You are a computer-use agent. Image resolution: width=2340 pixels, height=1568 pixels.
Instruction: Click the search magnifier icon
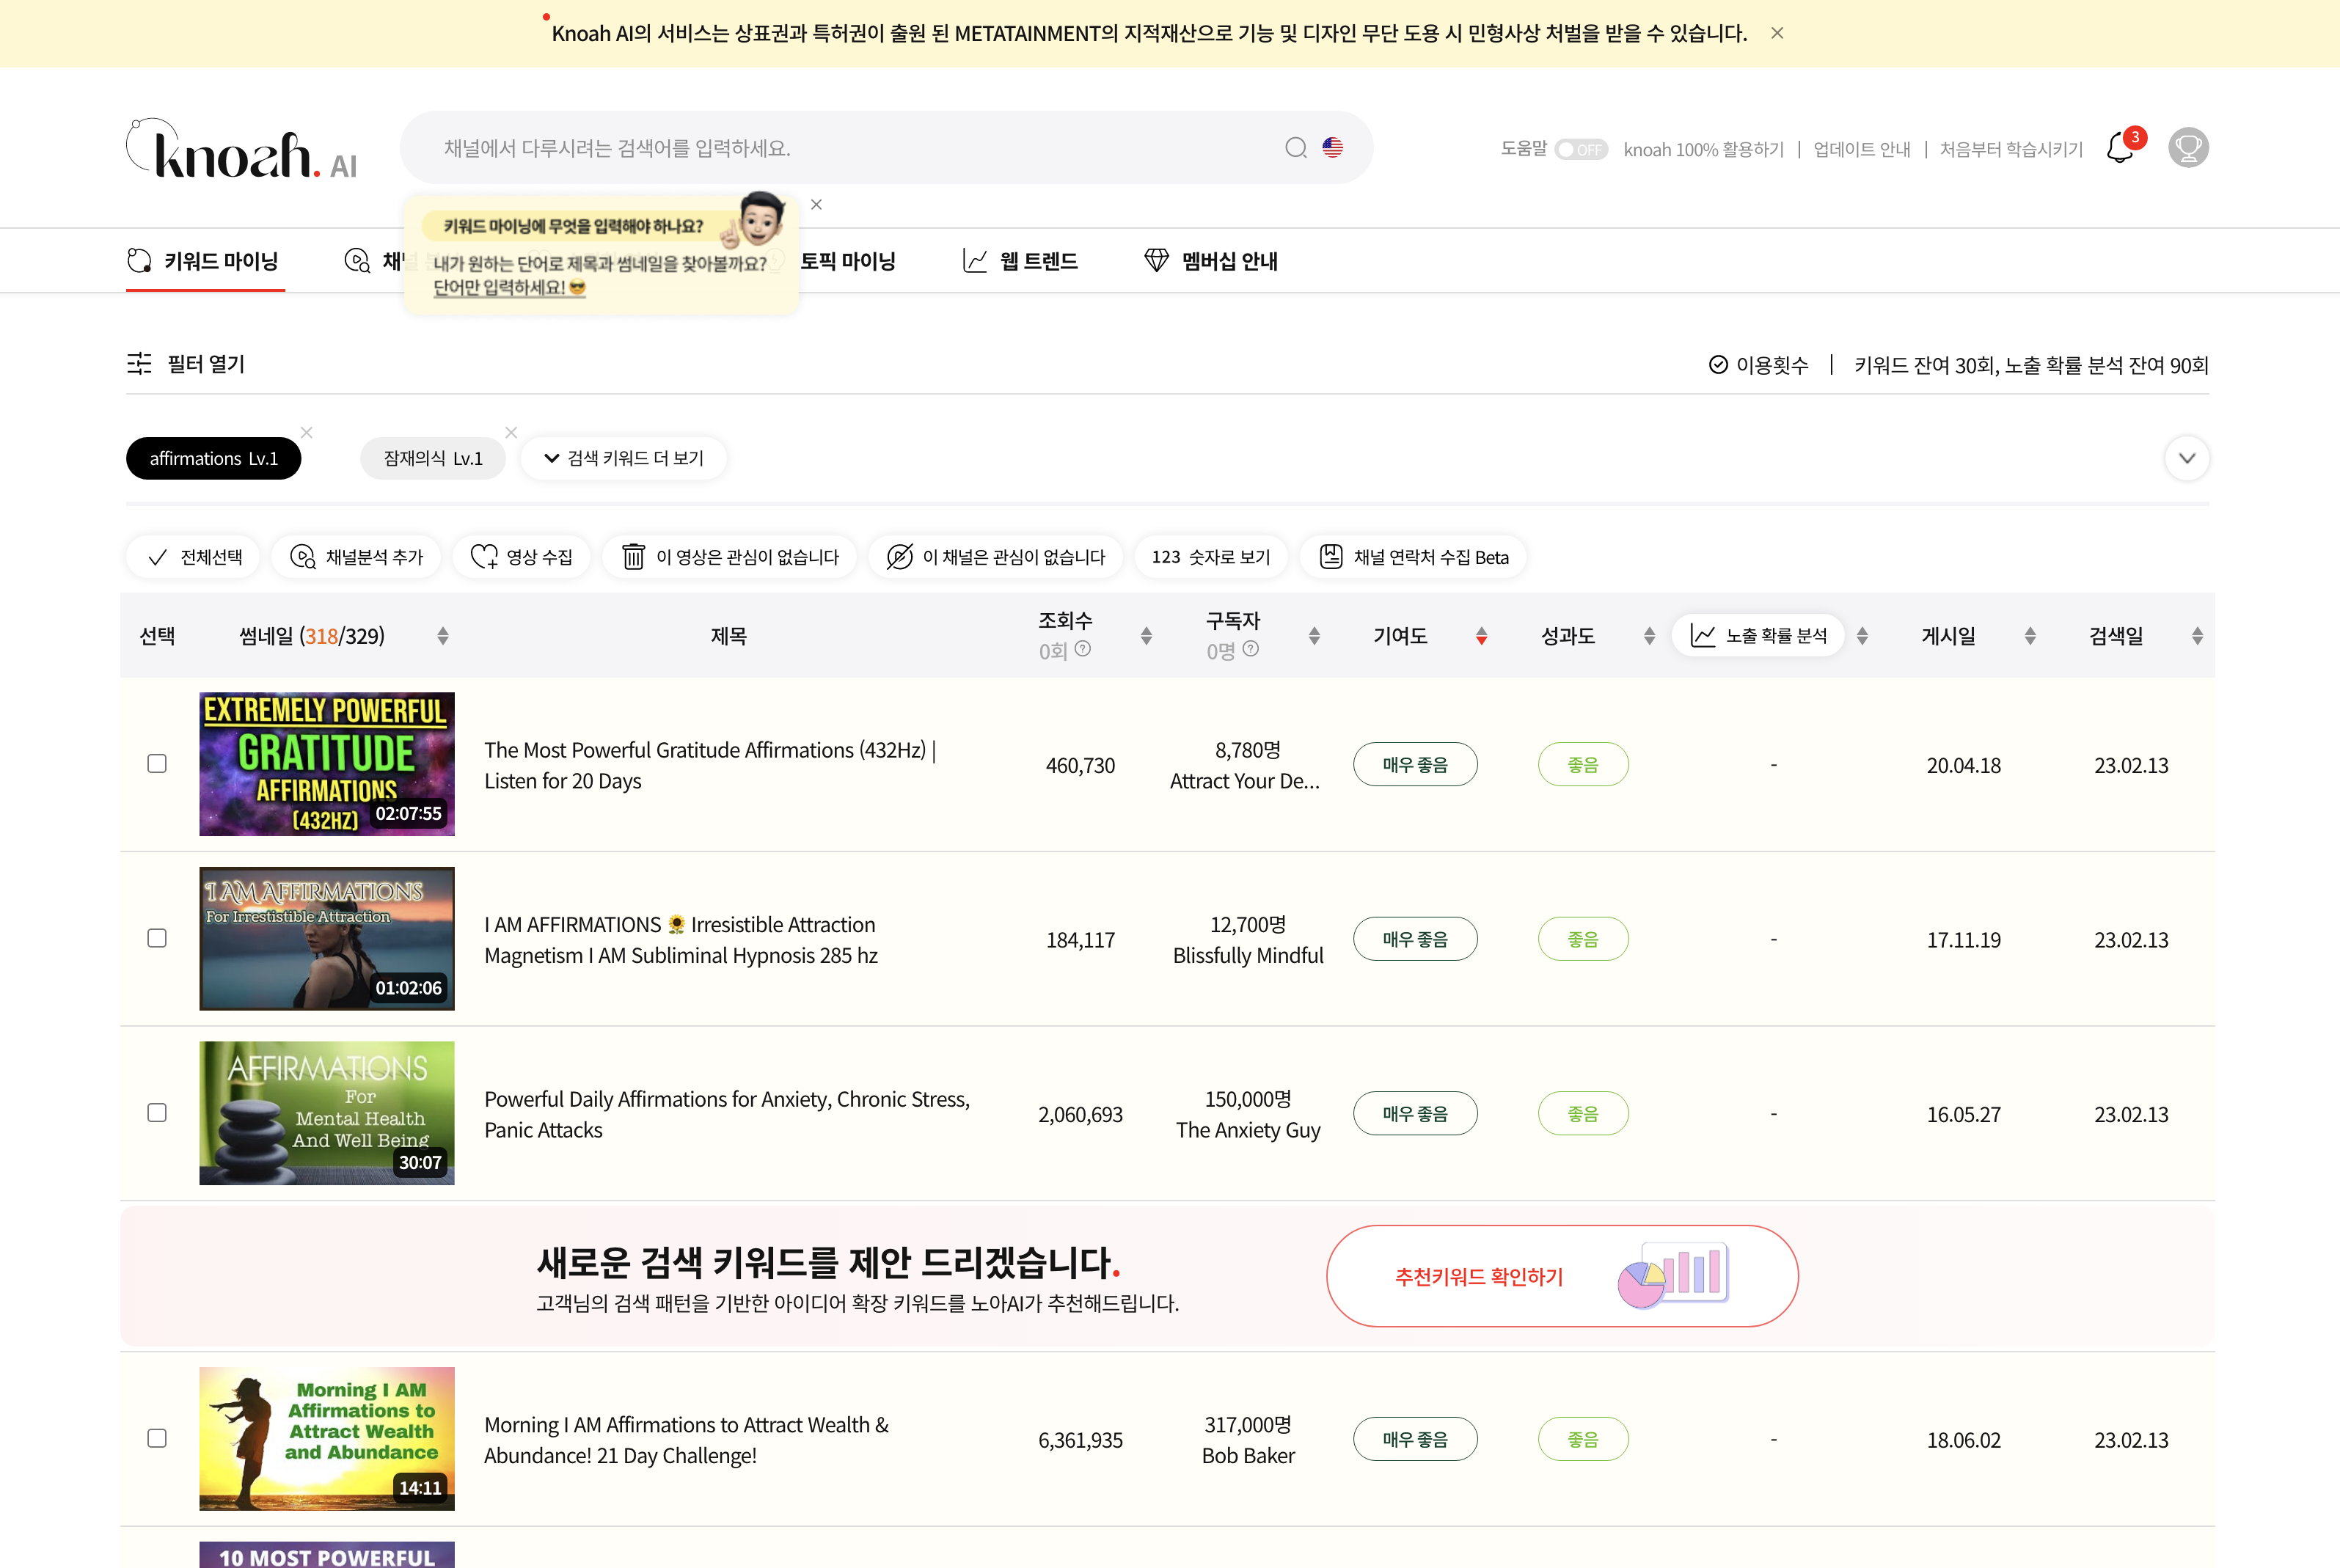[1295, 148]
